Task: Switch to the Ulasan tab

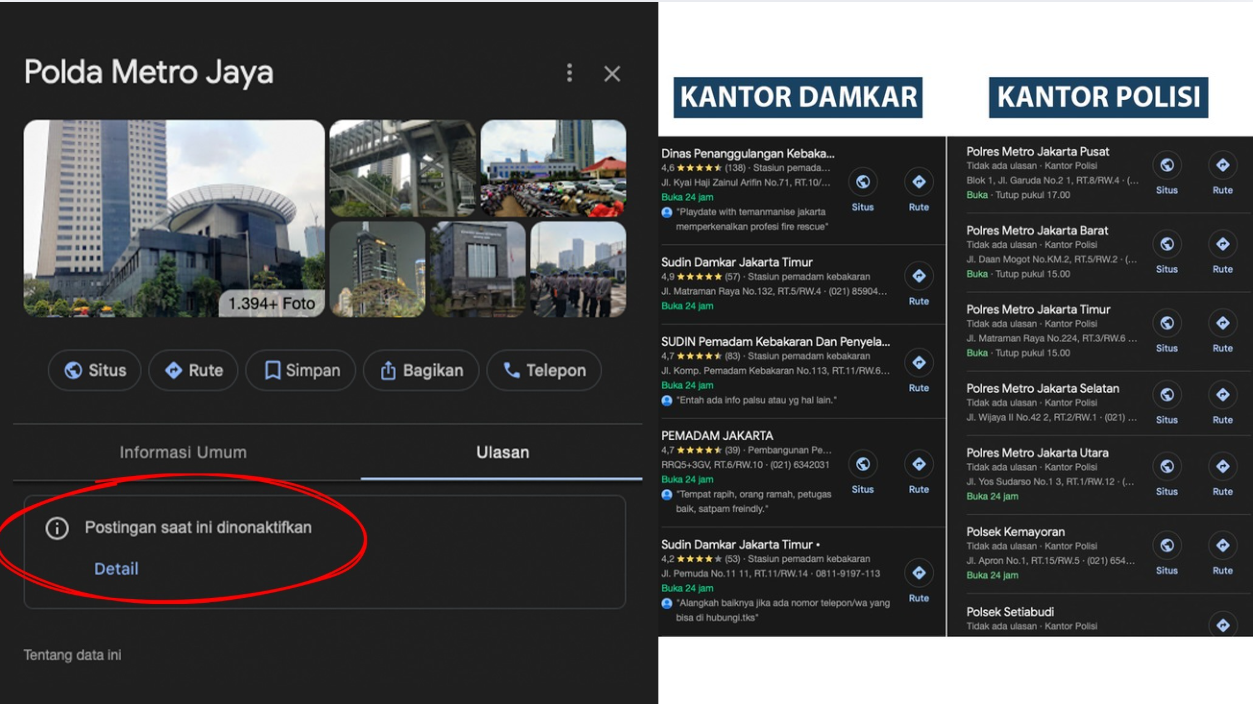Action: [502, 452]
